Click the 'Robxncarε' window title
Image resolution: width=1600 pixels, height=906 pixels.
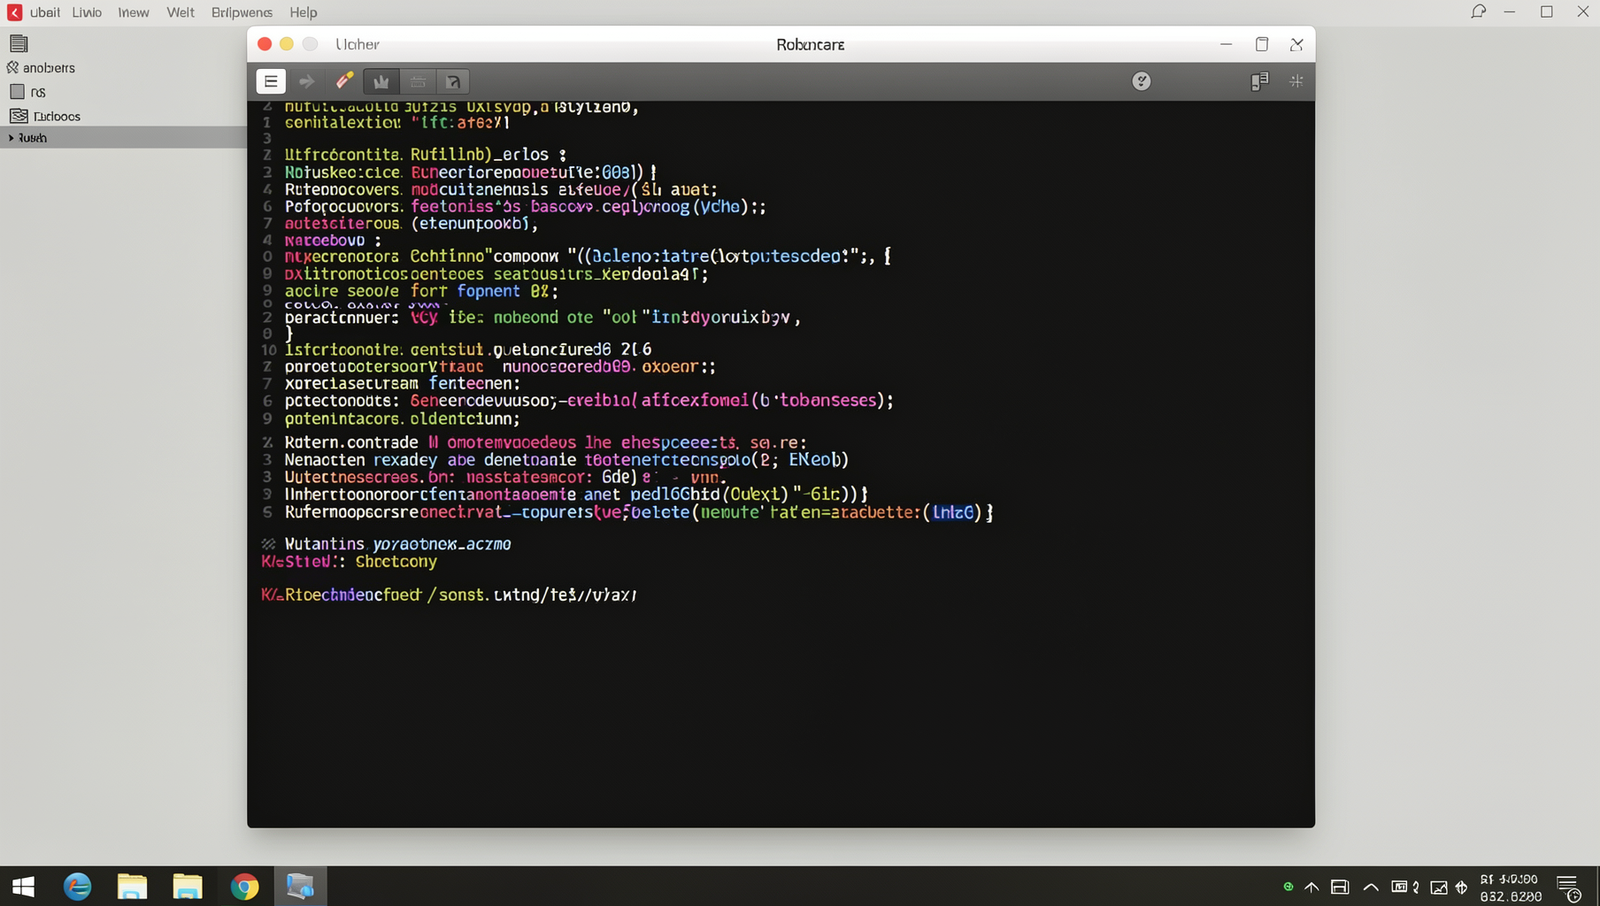click(810, 44)
